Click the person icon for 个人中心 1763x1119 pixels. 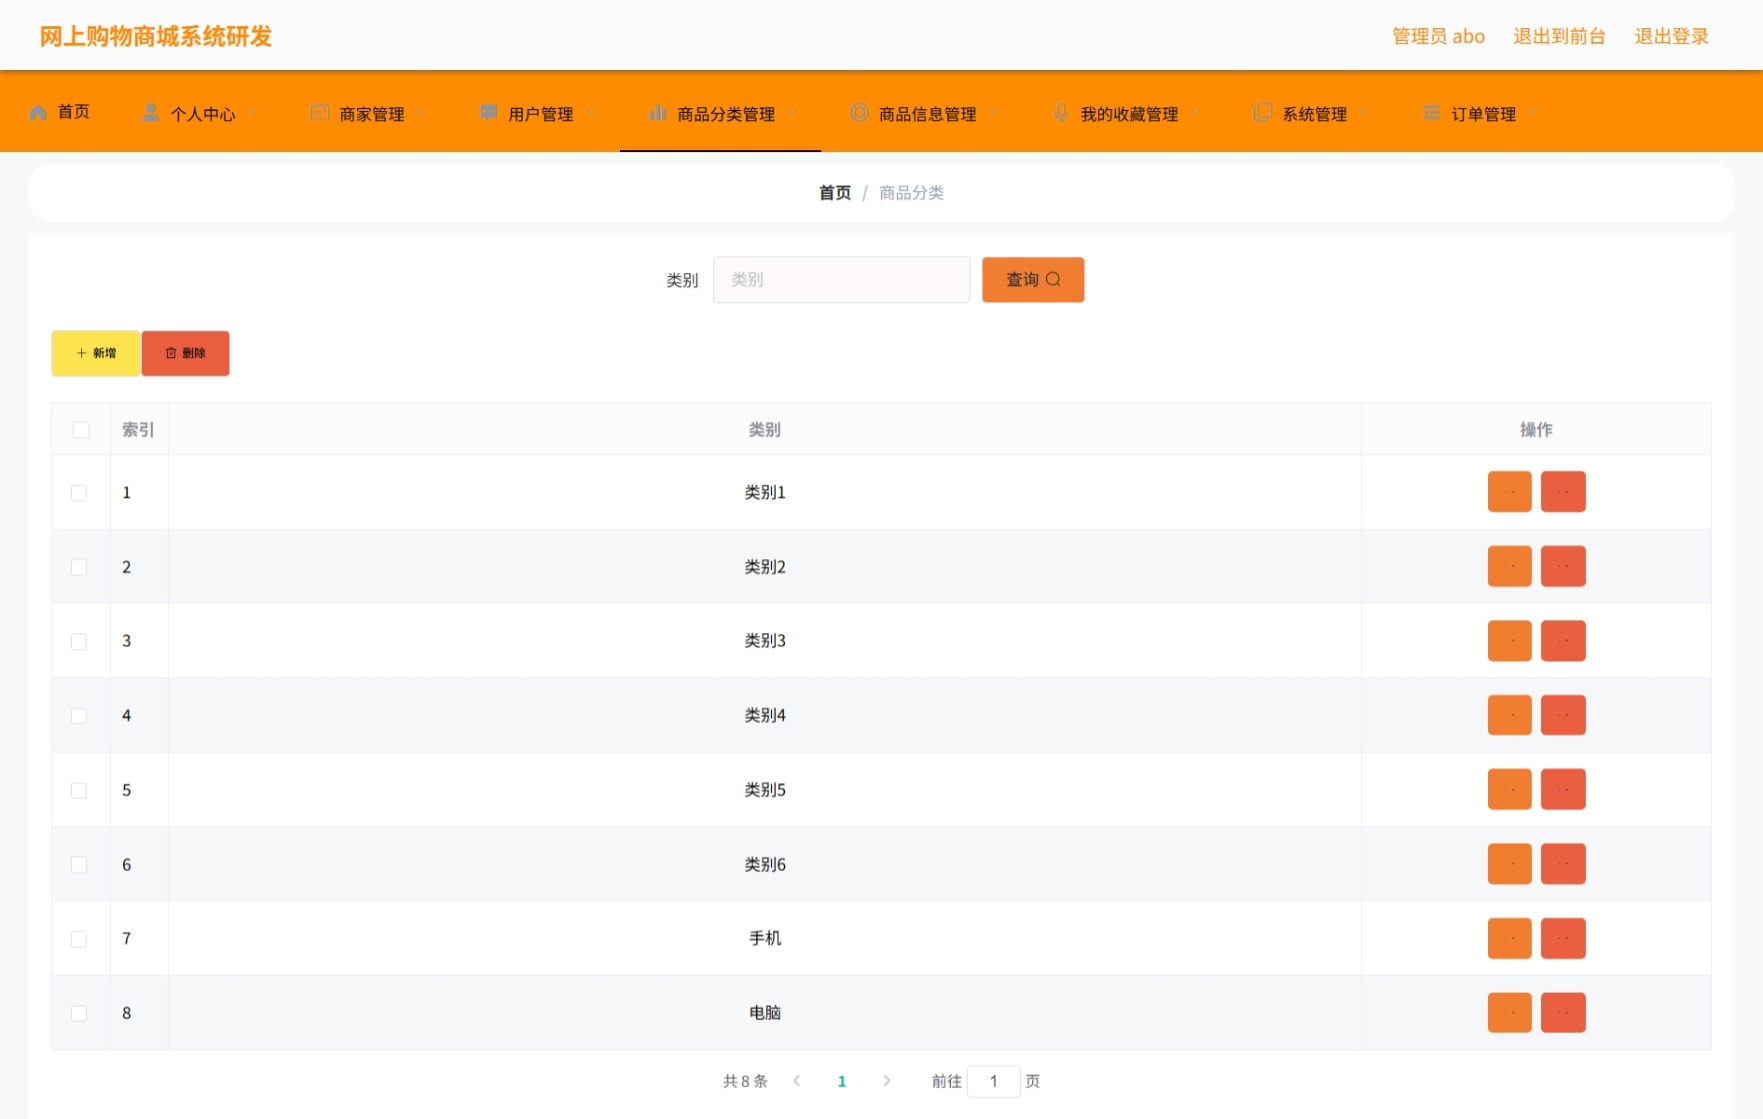pyautogui.click(x=151, y=113)
